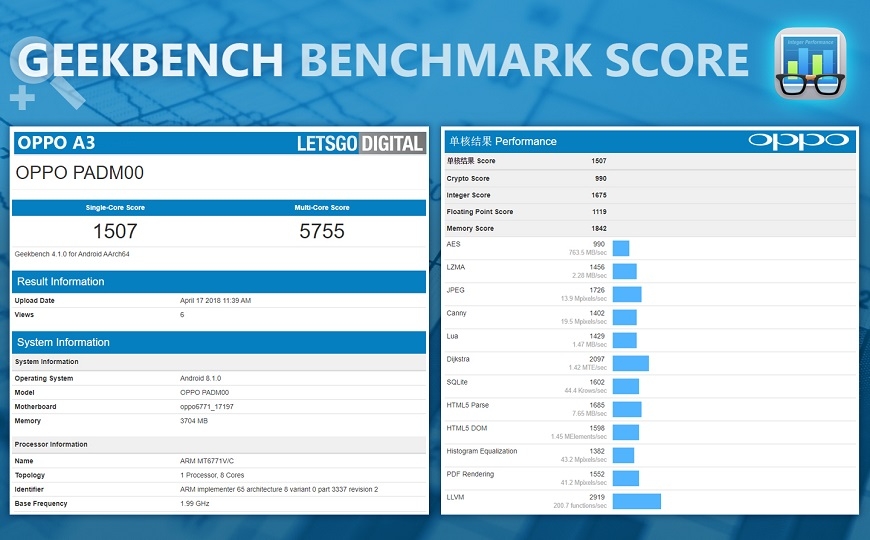Screen dimensions: 870x540
Task: Click the Memory Score value 1842
Action: 599,229
